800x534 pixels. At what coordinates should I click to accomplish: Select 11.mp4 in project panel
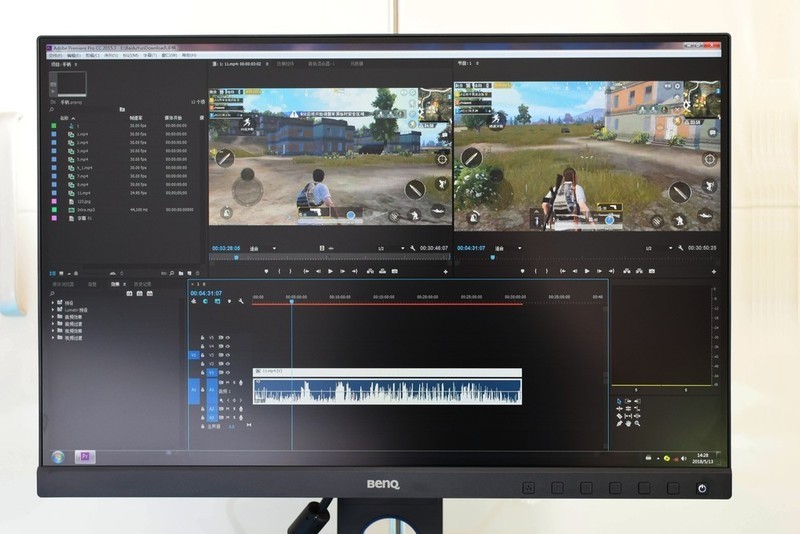84,193
